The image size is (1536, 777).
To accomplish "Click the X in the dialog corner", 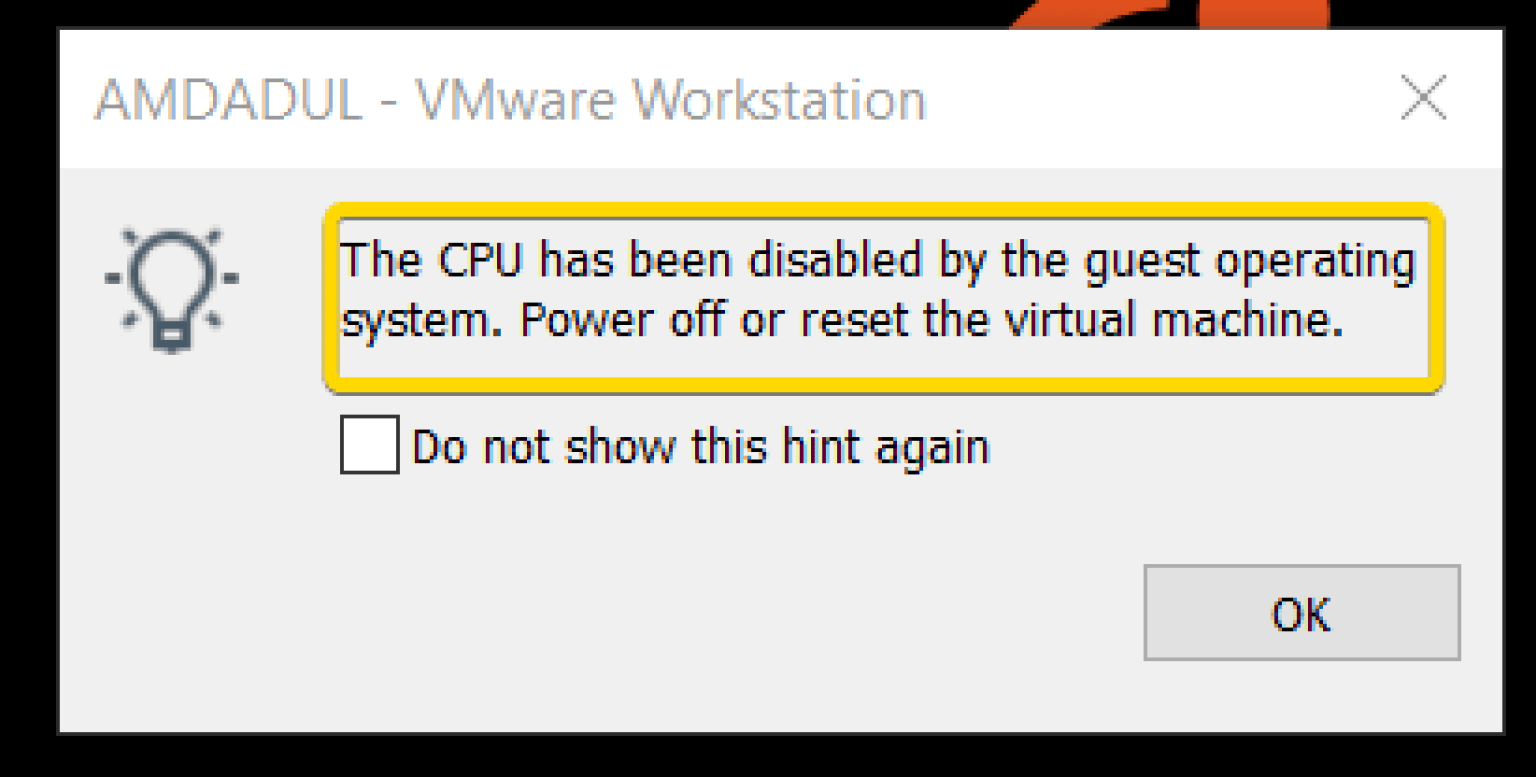I will [x=1424, y=98].
